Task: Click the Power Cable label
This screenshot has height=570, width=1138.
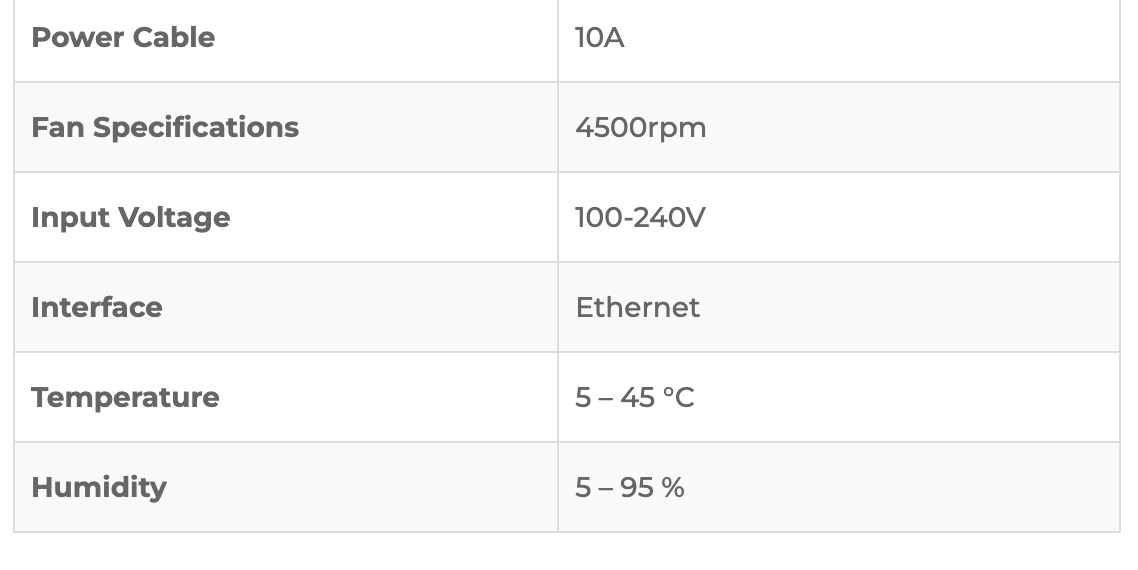Action: tap(123, 37)
